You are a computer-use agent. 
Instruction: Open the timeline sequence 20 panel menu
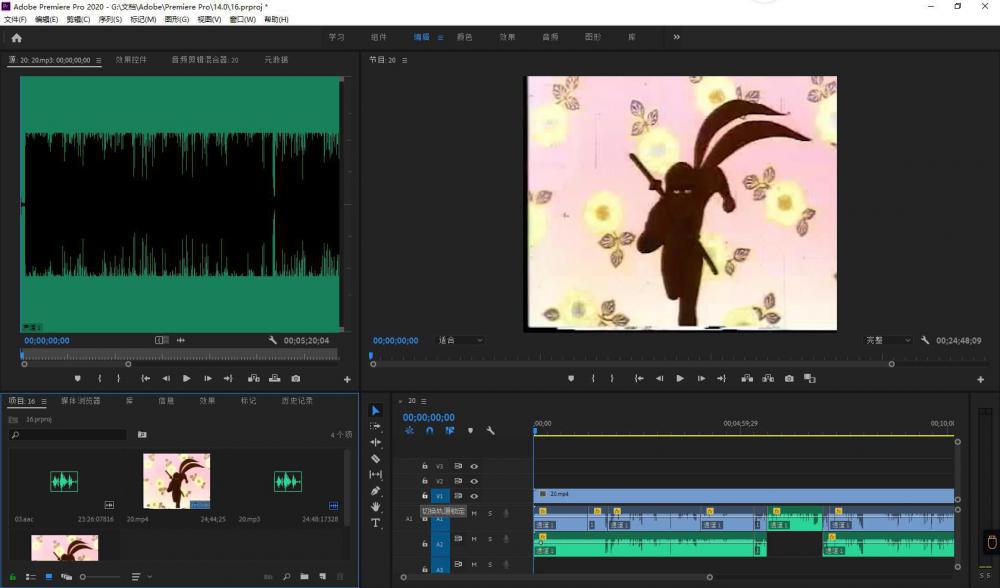pyautogui.click(x=423, y=401)
